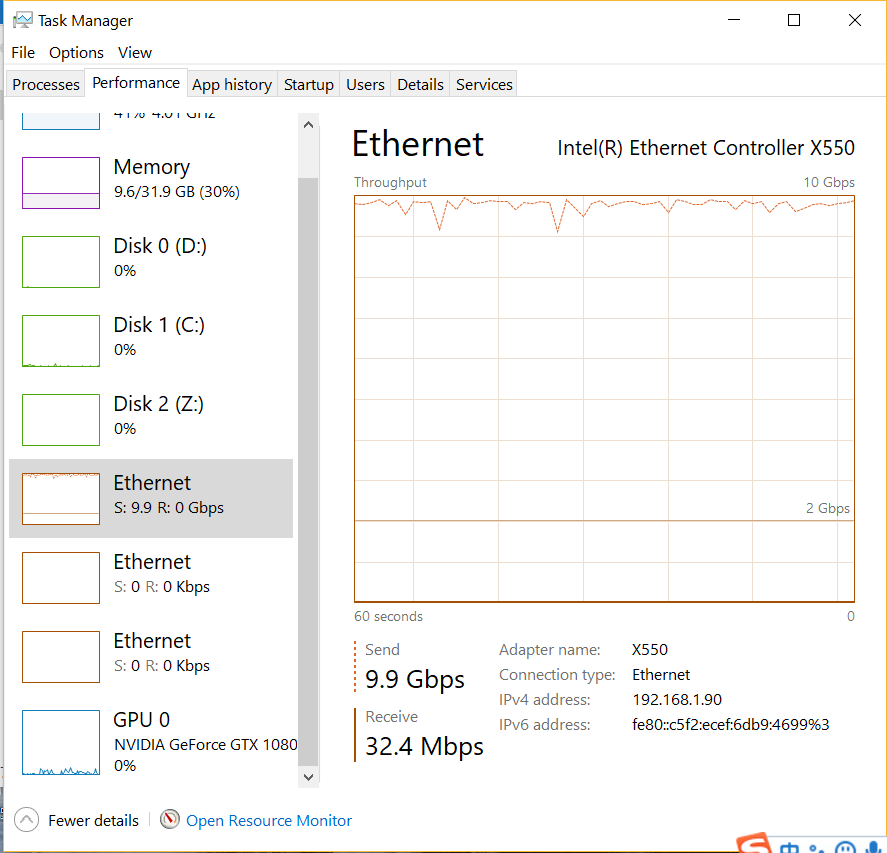Viewport: 887px width, 853px height.
Task: Collapse the view with Fewer details
Action: pyautogui.click(x=76, y=820)
